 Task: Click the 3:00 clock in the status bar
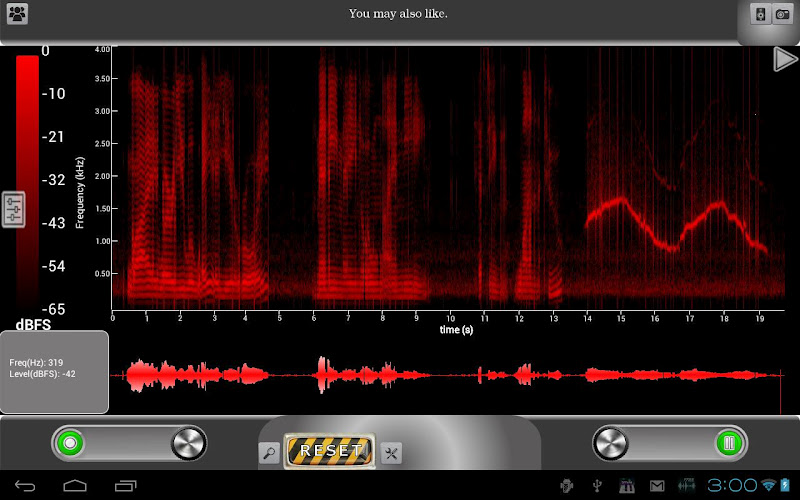pos(732,485)
